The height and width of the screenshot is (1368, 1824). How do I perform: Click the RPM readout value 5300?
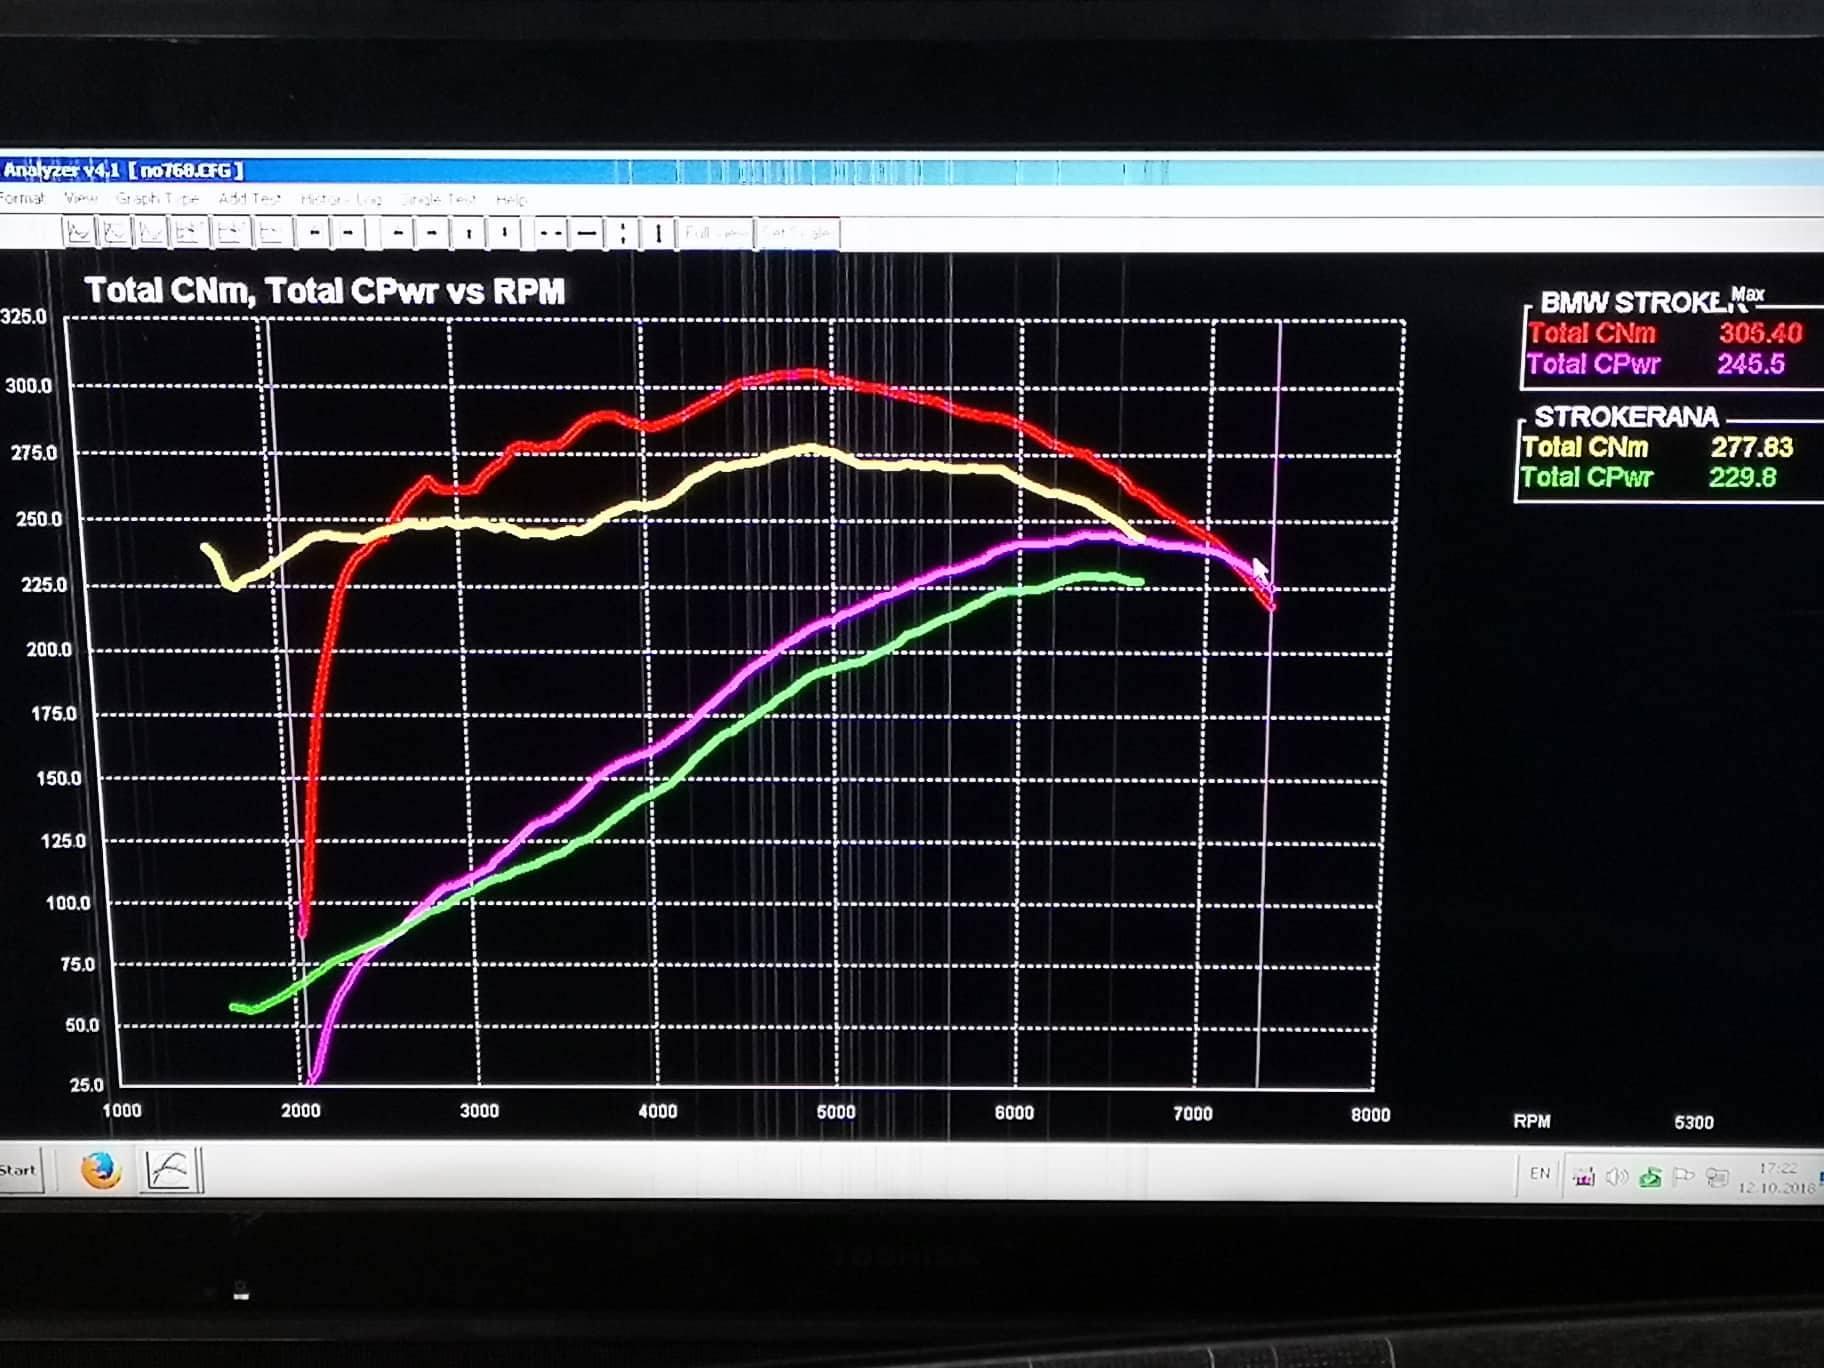1694,1122
